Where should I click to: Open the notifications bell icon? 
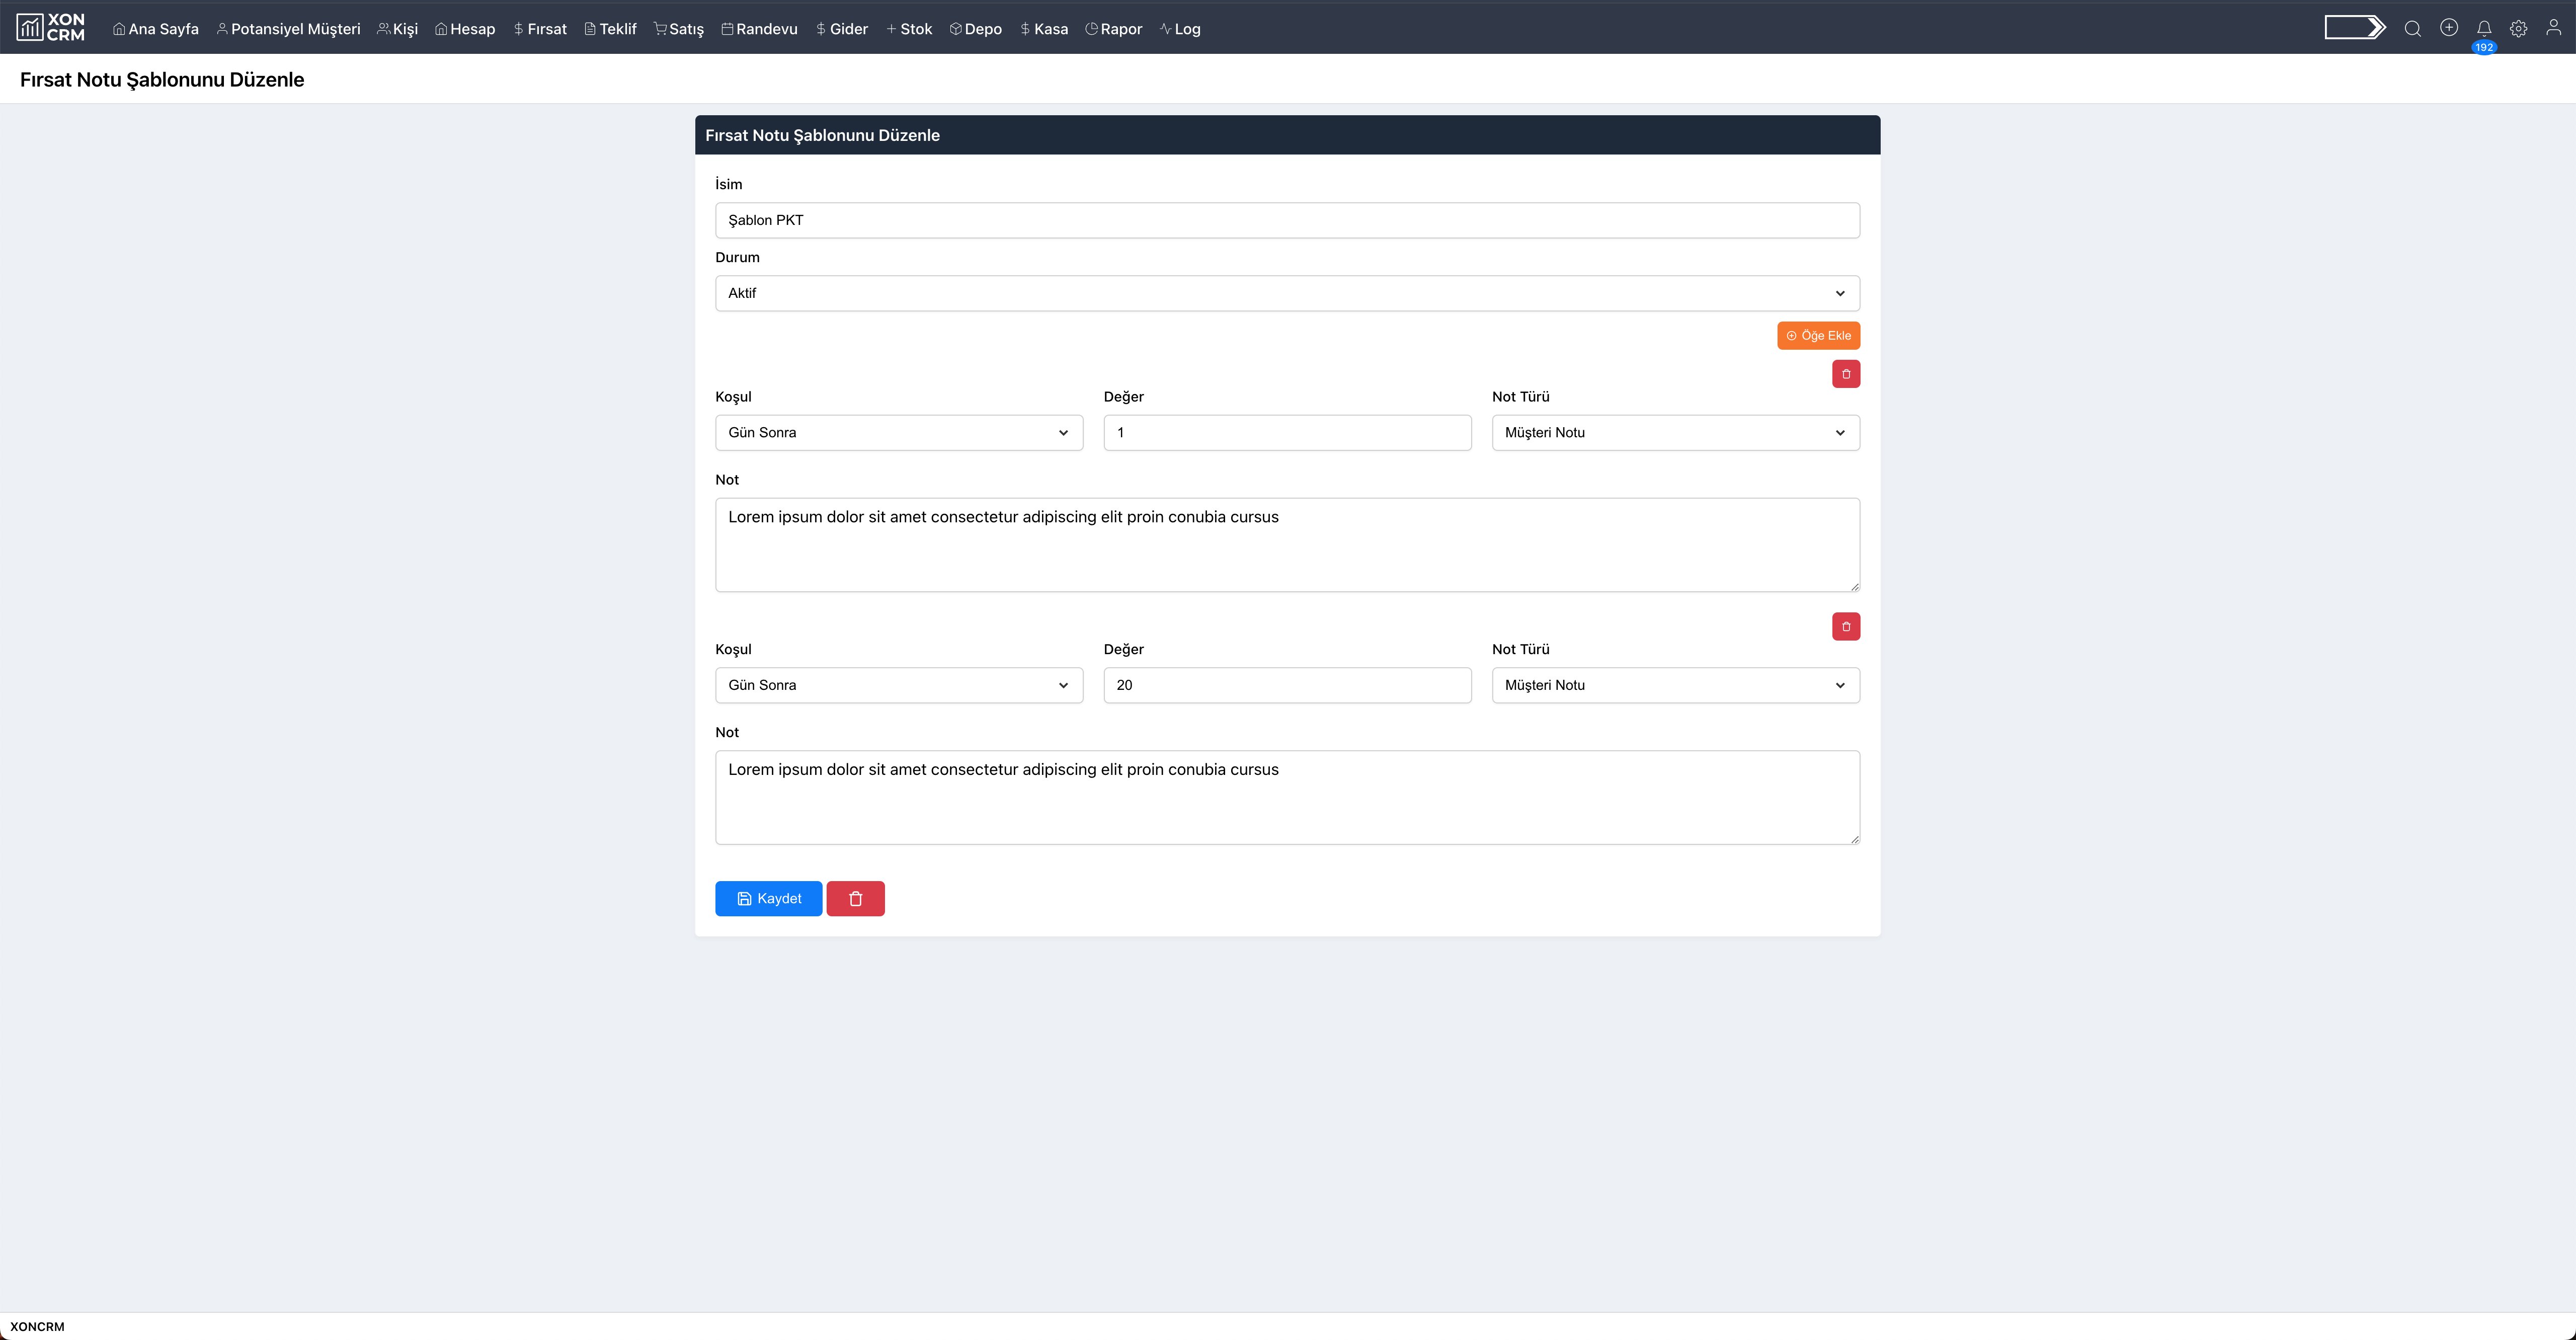pos(2483,29)
